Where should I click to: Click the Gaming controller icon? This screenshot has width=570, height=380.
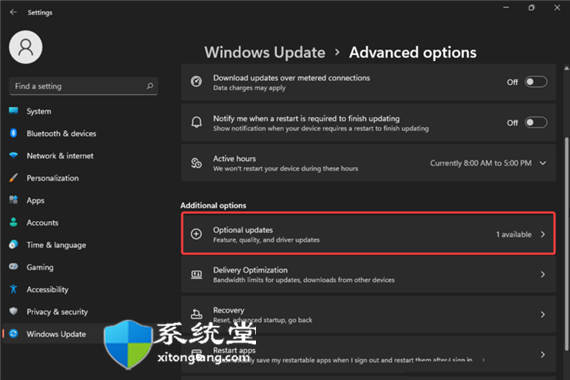(13, 267)
